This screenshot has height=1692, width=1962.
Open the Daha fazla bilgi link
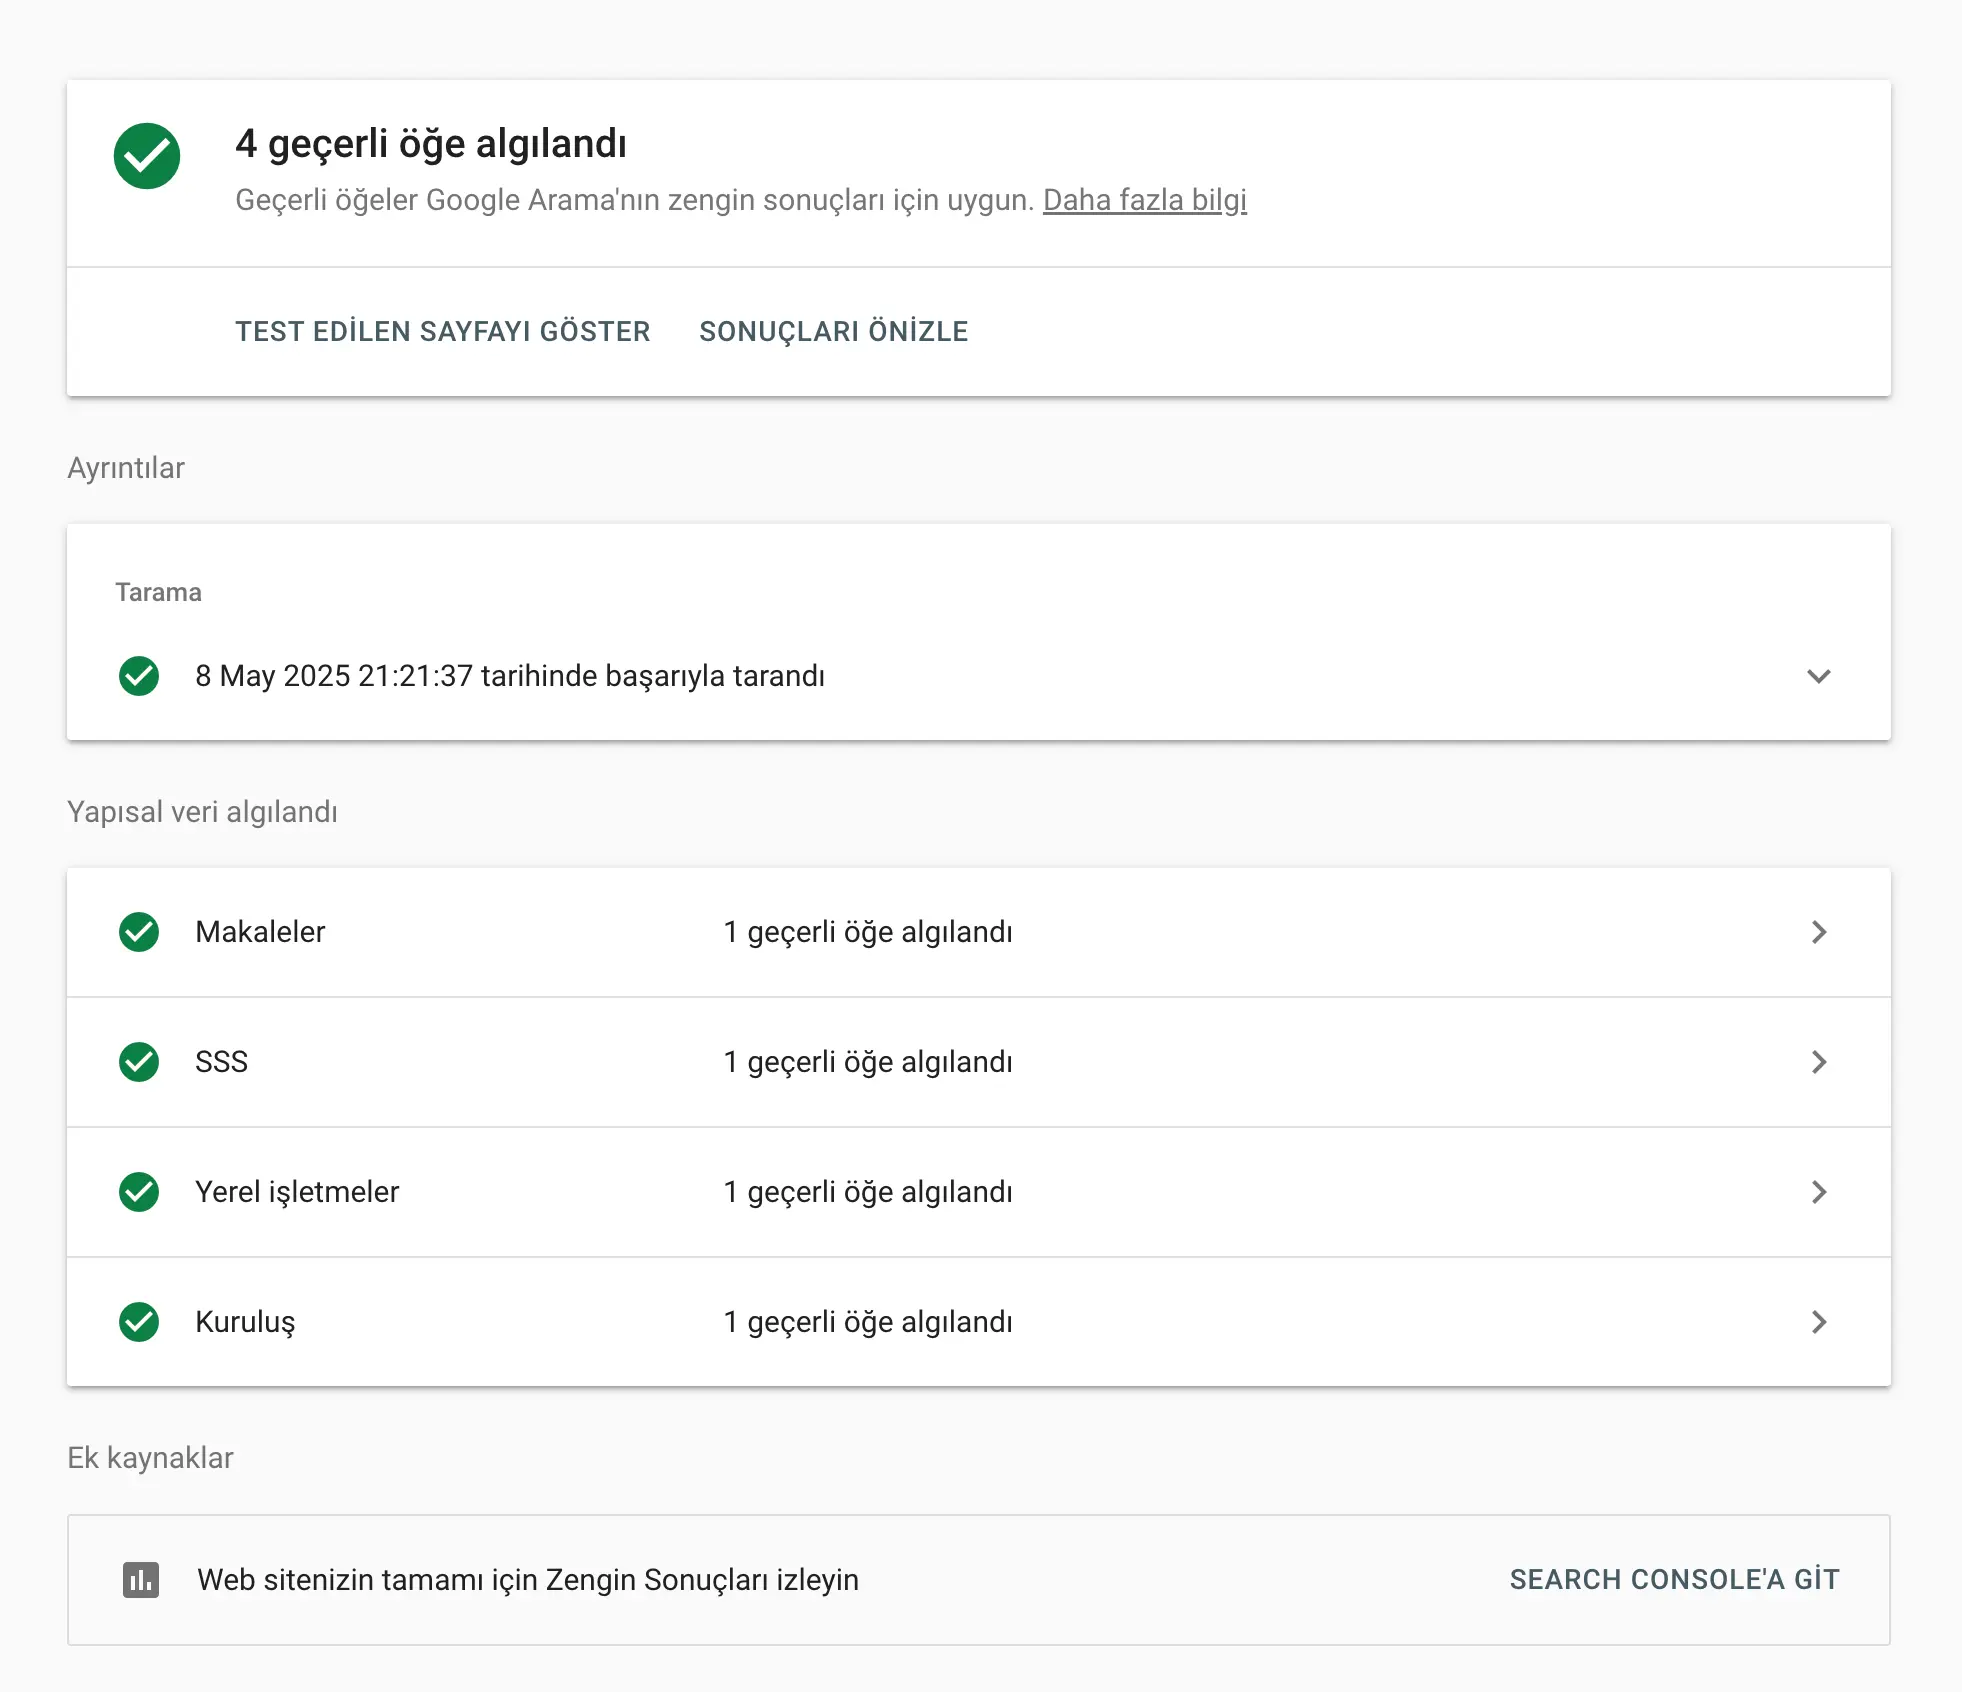point(1144,200)
